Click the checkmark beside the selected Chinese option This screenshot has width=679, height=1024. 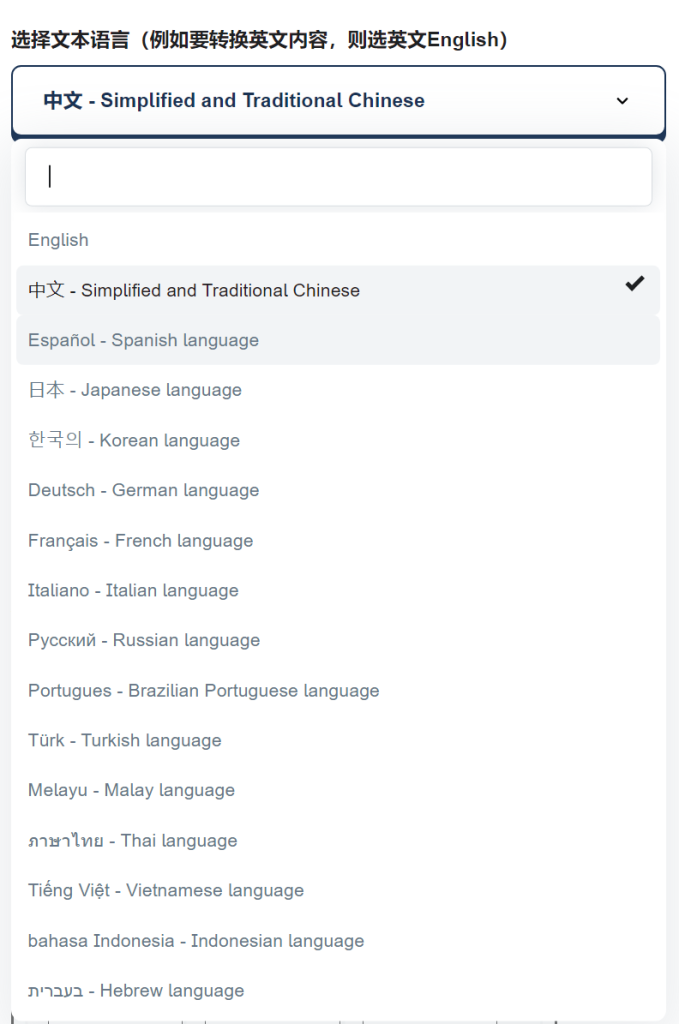pyautogui.click(x=634, y=284)
